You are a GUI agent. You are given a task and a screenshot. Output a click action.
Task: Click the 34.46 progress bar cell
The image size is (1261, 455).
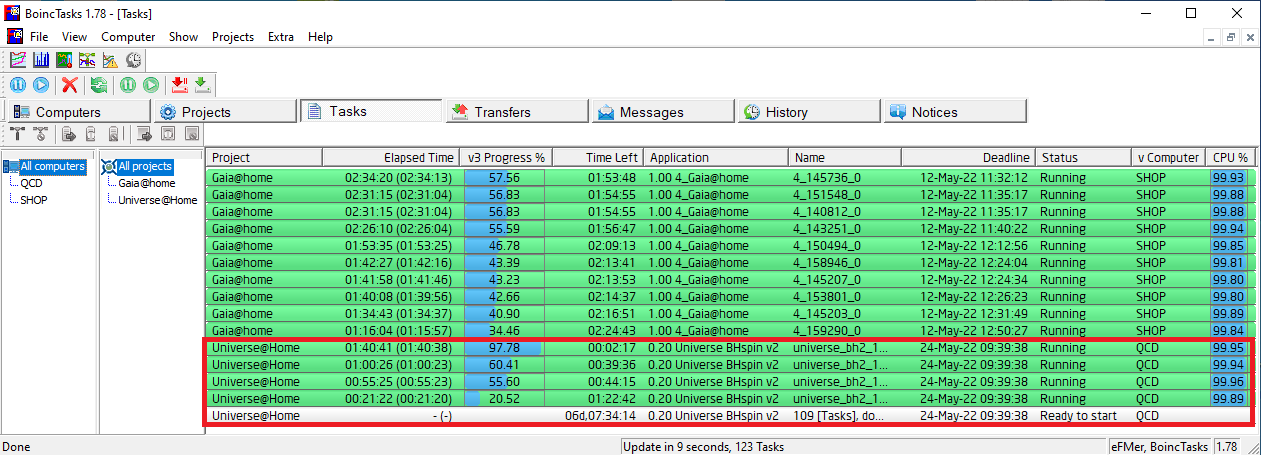pyautogui.click(x=505, y=330)
